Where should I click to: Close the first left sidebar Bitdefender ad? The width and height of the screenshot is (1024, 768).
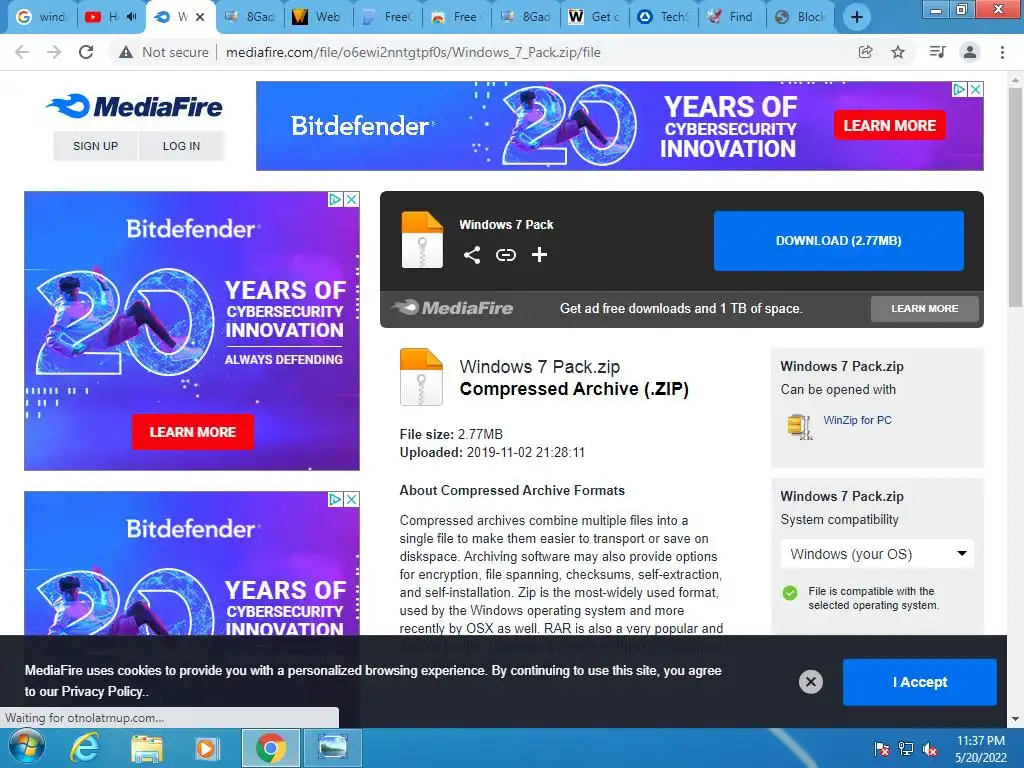coord(351,199)
